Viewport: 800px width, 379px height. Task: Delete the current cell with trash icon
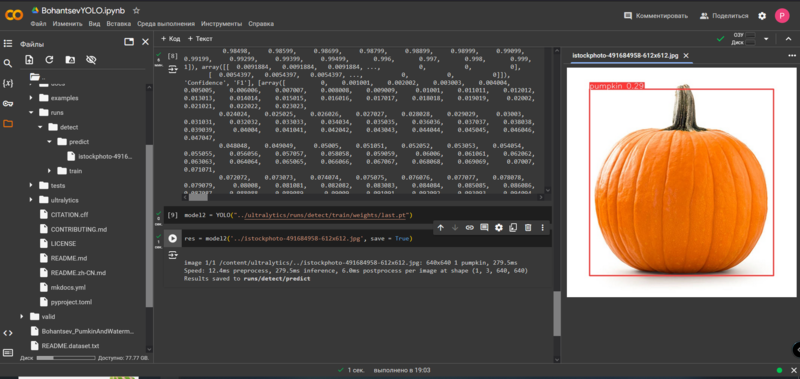[x=528, y=228]
